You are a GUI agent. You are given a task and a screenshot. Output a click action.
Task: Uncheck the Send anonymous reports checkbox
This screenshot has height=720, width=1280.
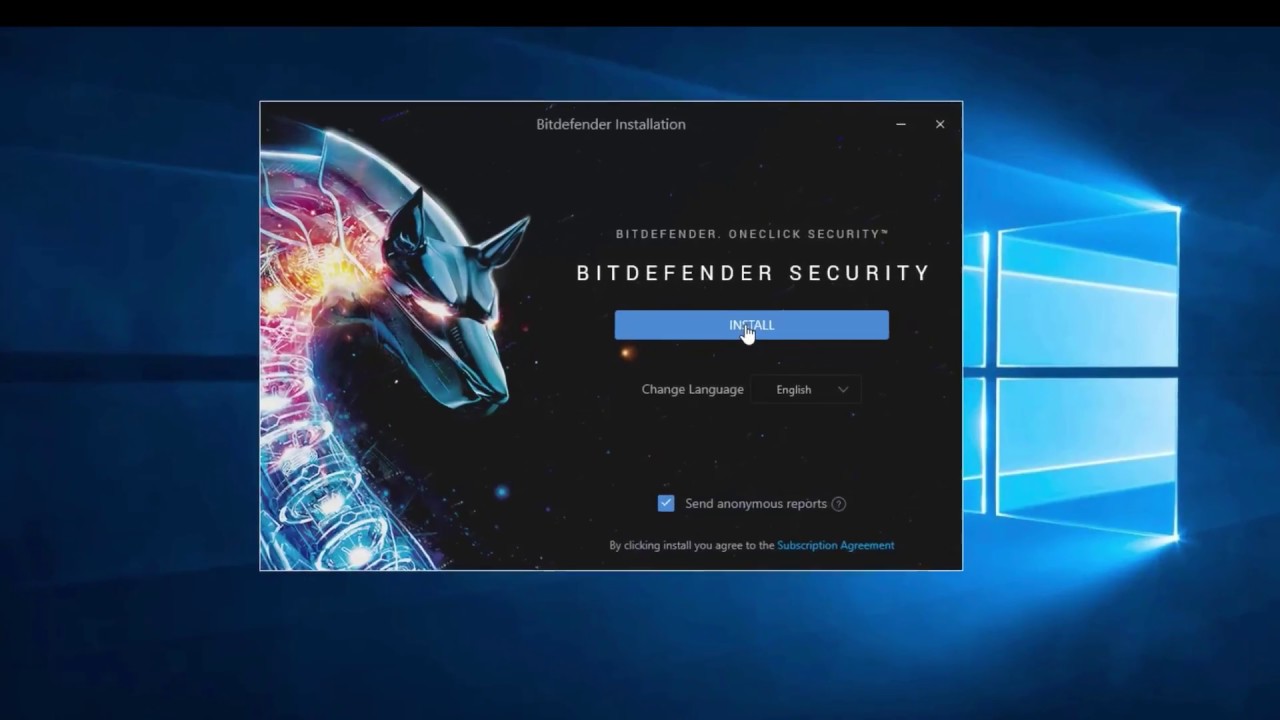pos(666,503)
